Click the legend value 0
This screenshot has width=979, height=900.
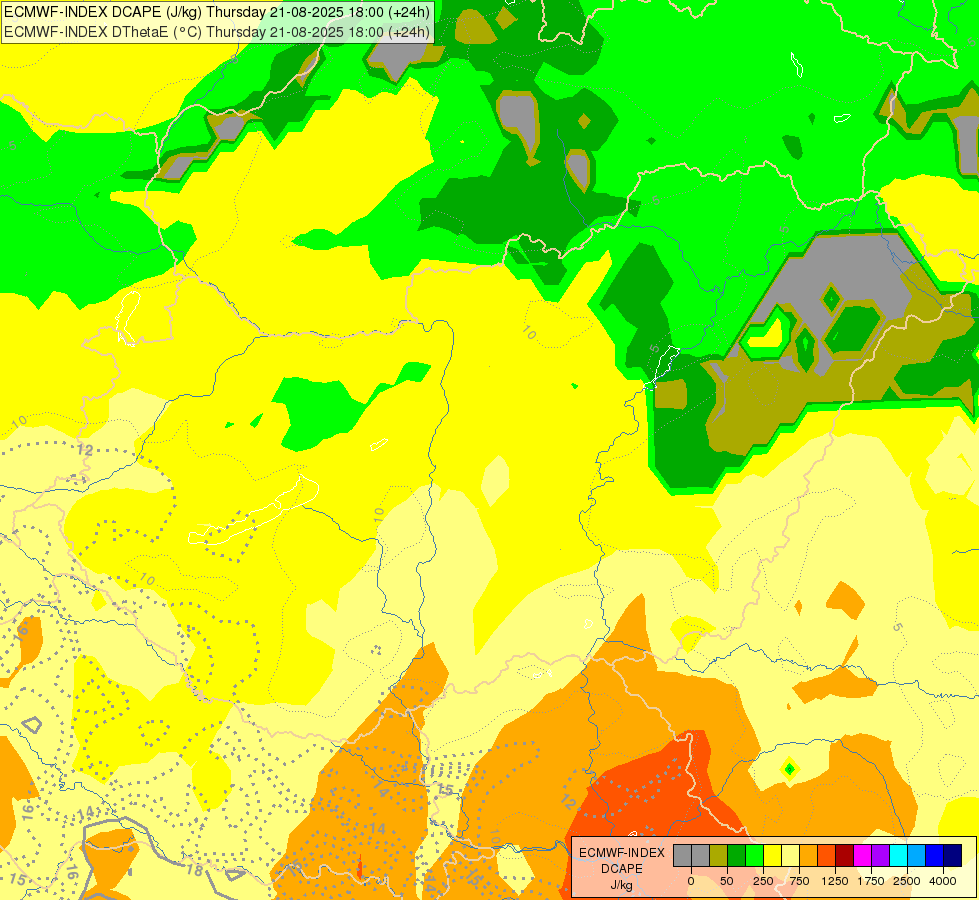[691, 881]
